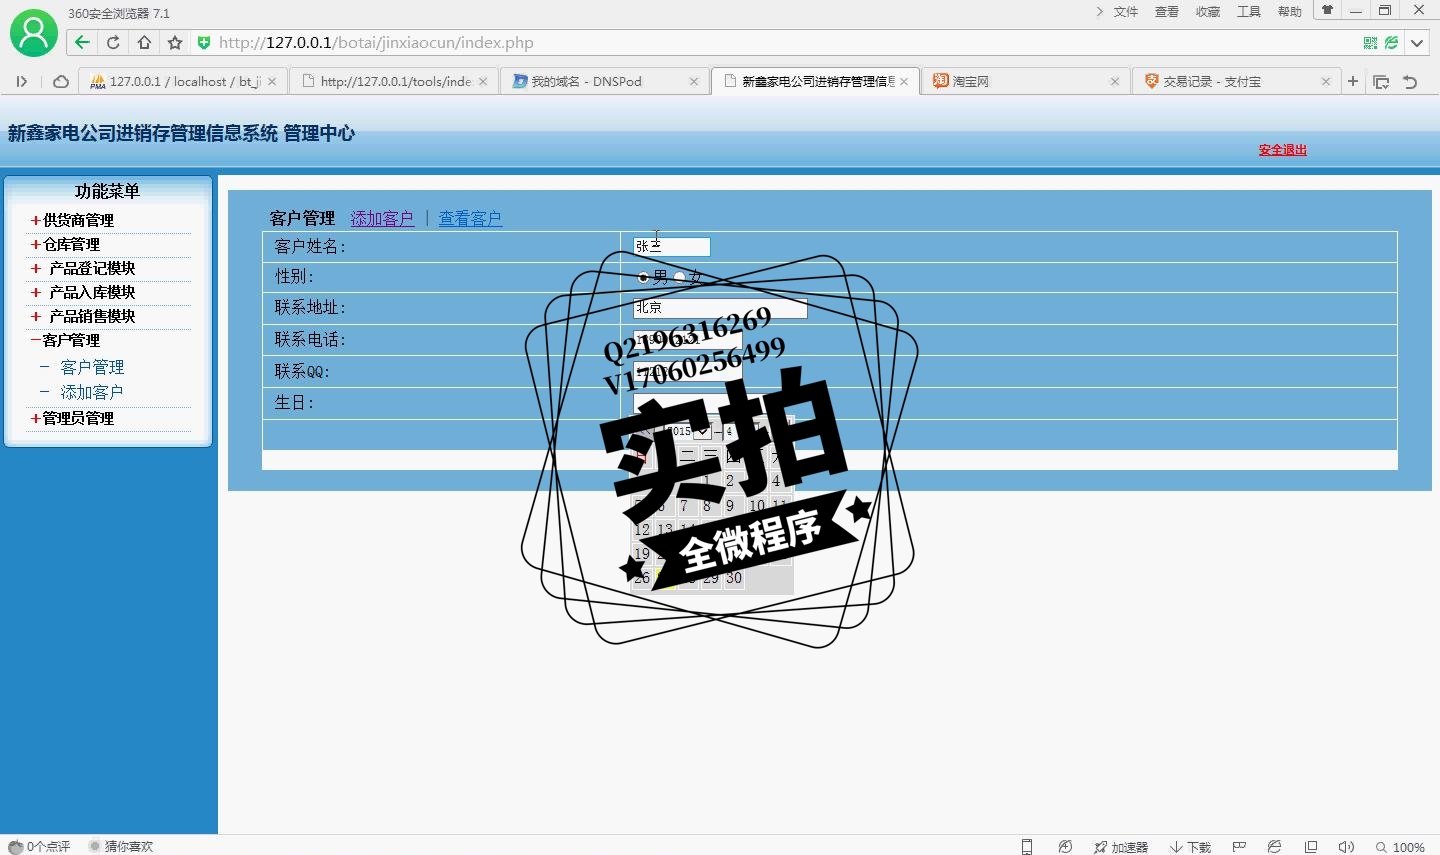Screen dimensions: 1440x855
Task: Open the 下载 downloads in status bar
Action: [x=1190, y=847]
